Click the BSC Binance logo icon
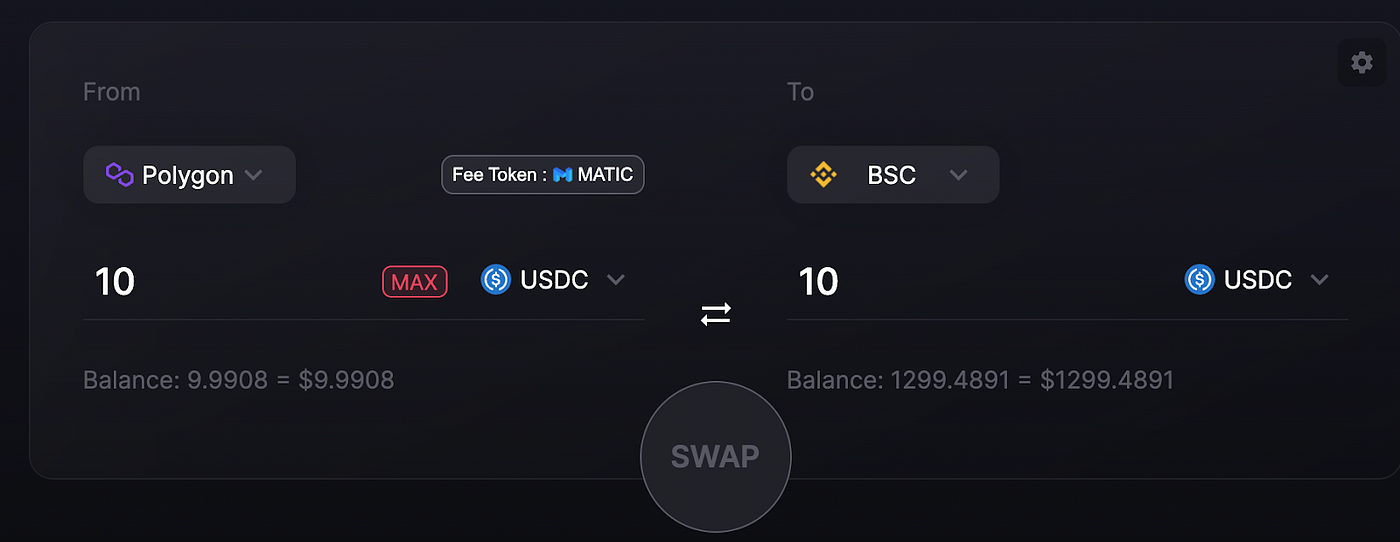1400x542 pixels. pos(823,175)
